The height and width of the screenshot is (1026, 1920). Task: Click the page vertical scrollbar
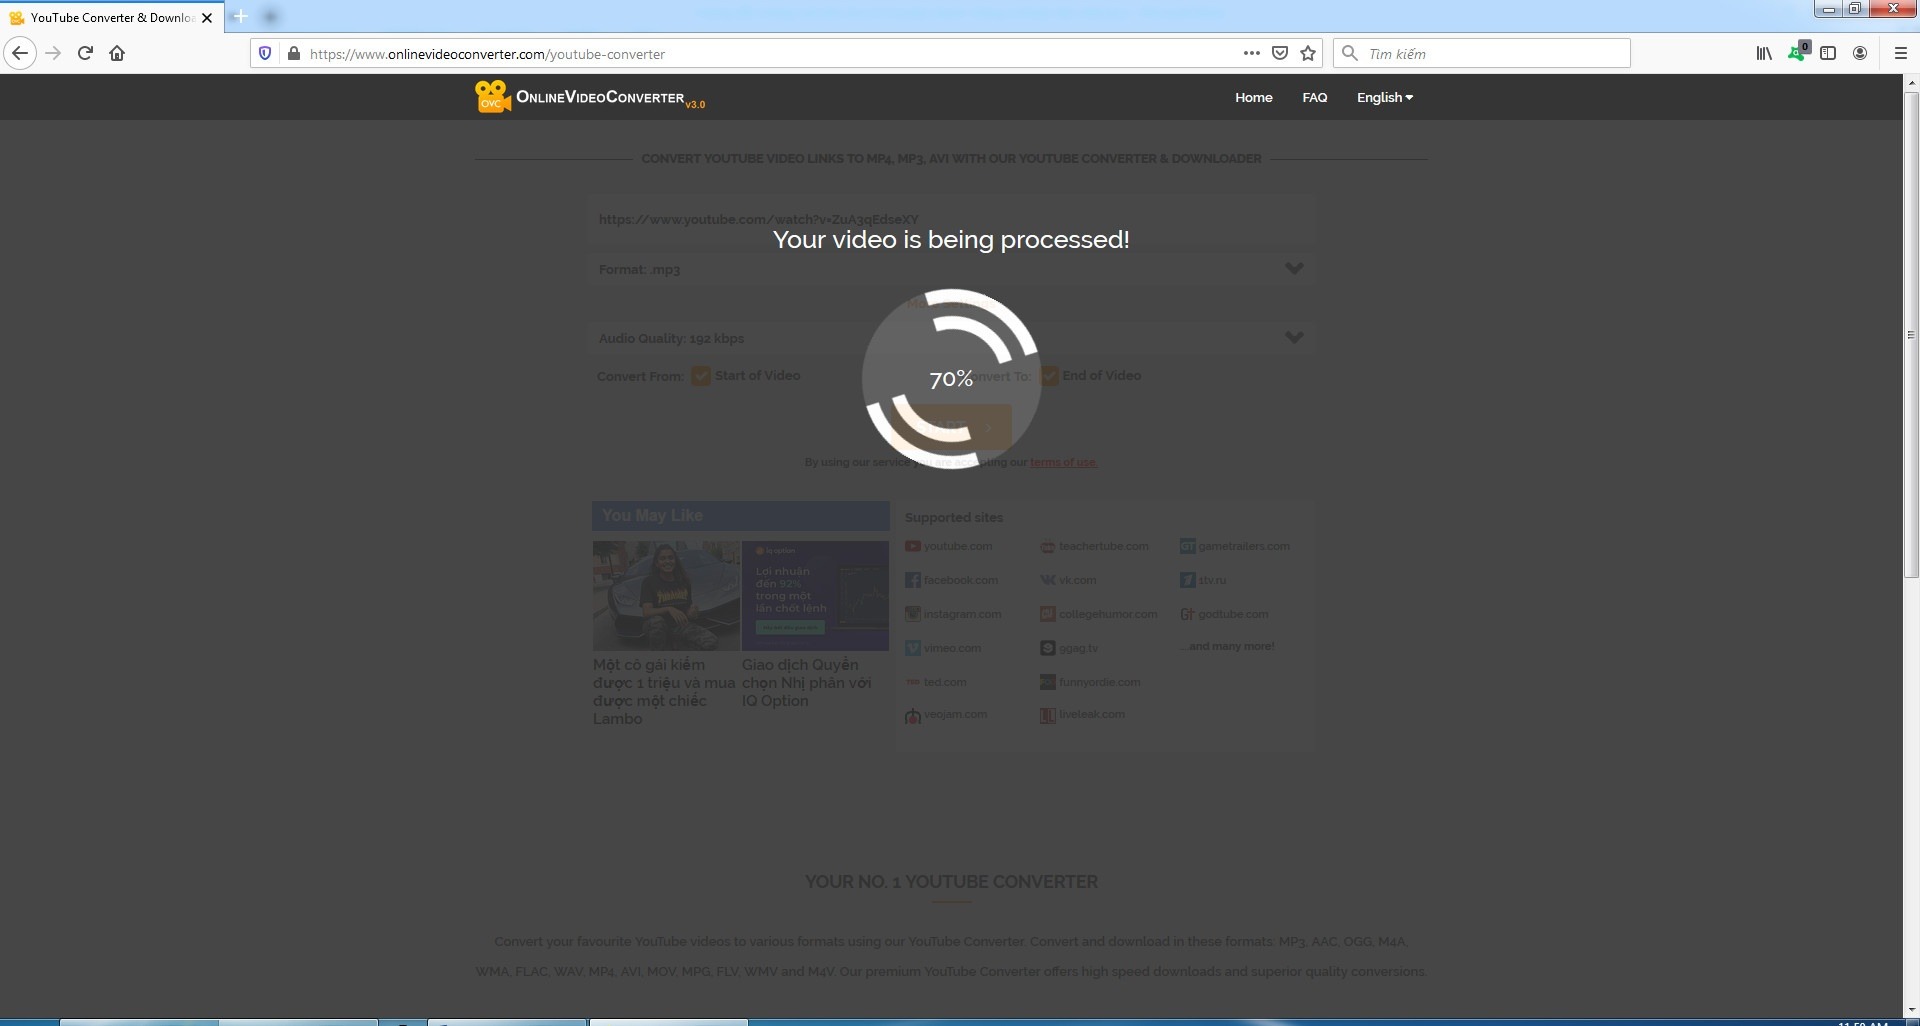pyautogui.click(x=1911, y=335)
